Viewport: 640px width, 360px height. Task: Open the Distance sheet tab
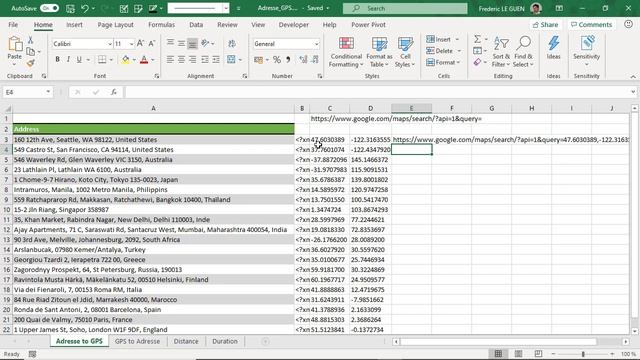[186, 341]
